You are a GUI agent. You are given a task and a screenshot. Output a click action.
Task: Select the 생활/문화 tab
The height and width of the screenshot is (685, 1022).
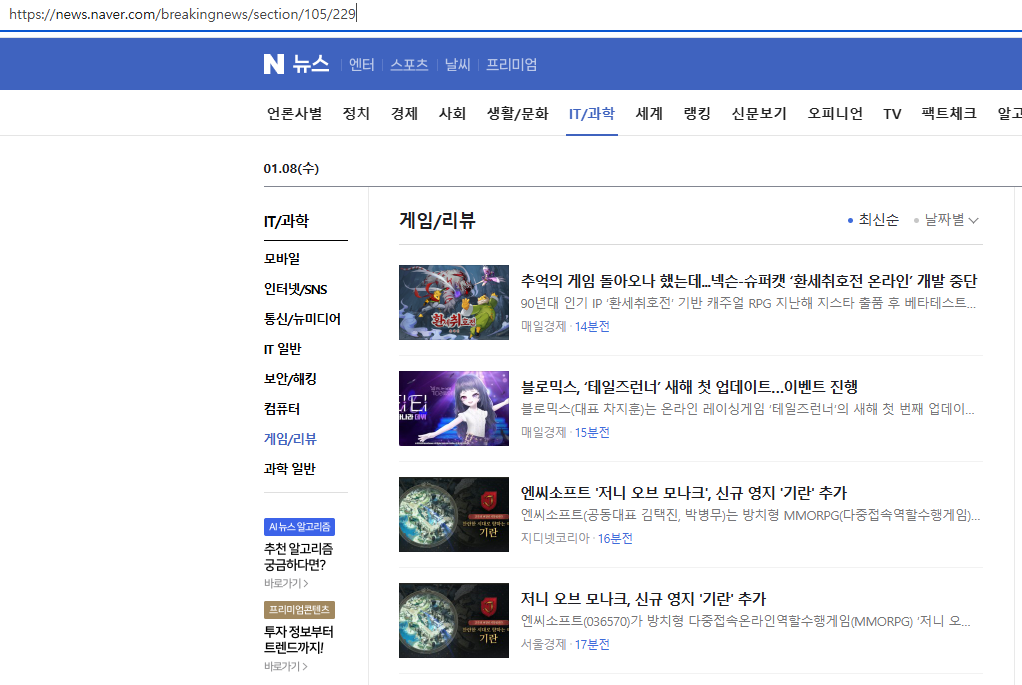518,113
